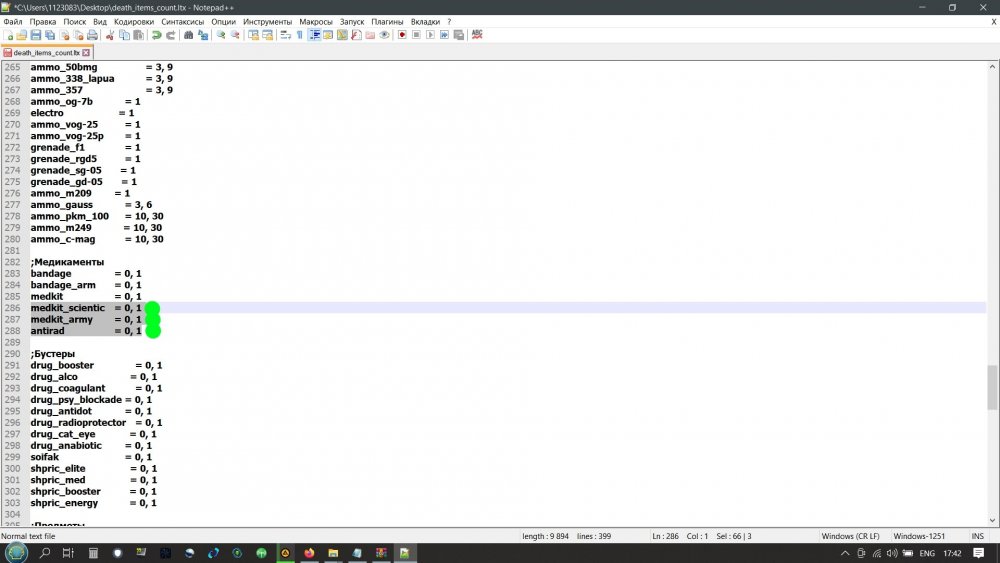This screenshot has height=563, width=1000.
Task: Click the ABC spell check icon
Action: [x=477, y=35]
